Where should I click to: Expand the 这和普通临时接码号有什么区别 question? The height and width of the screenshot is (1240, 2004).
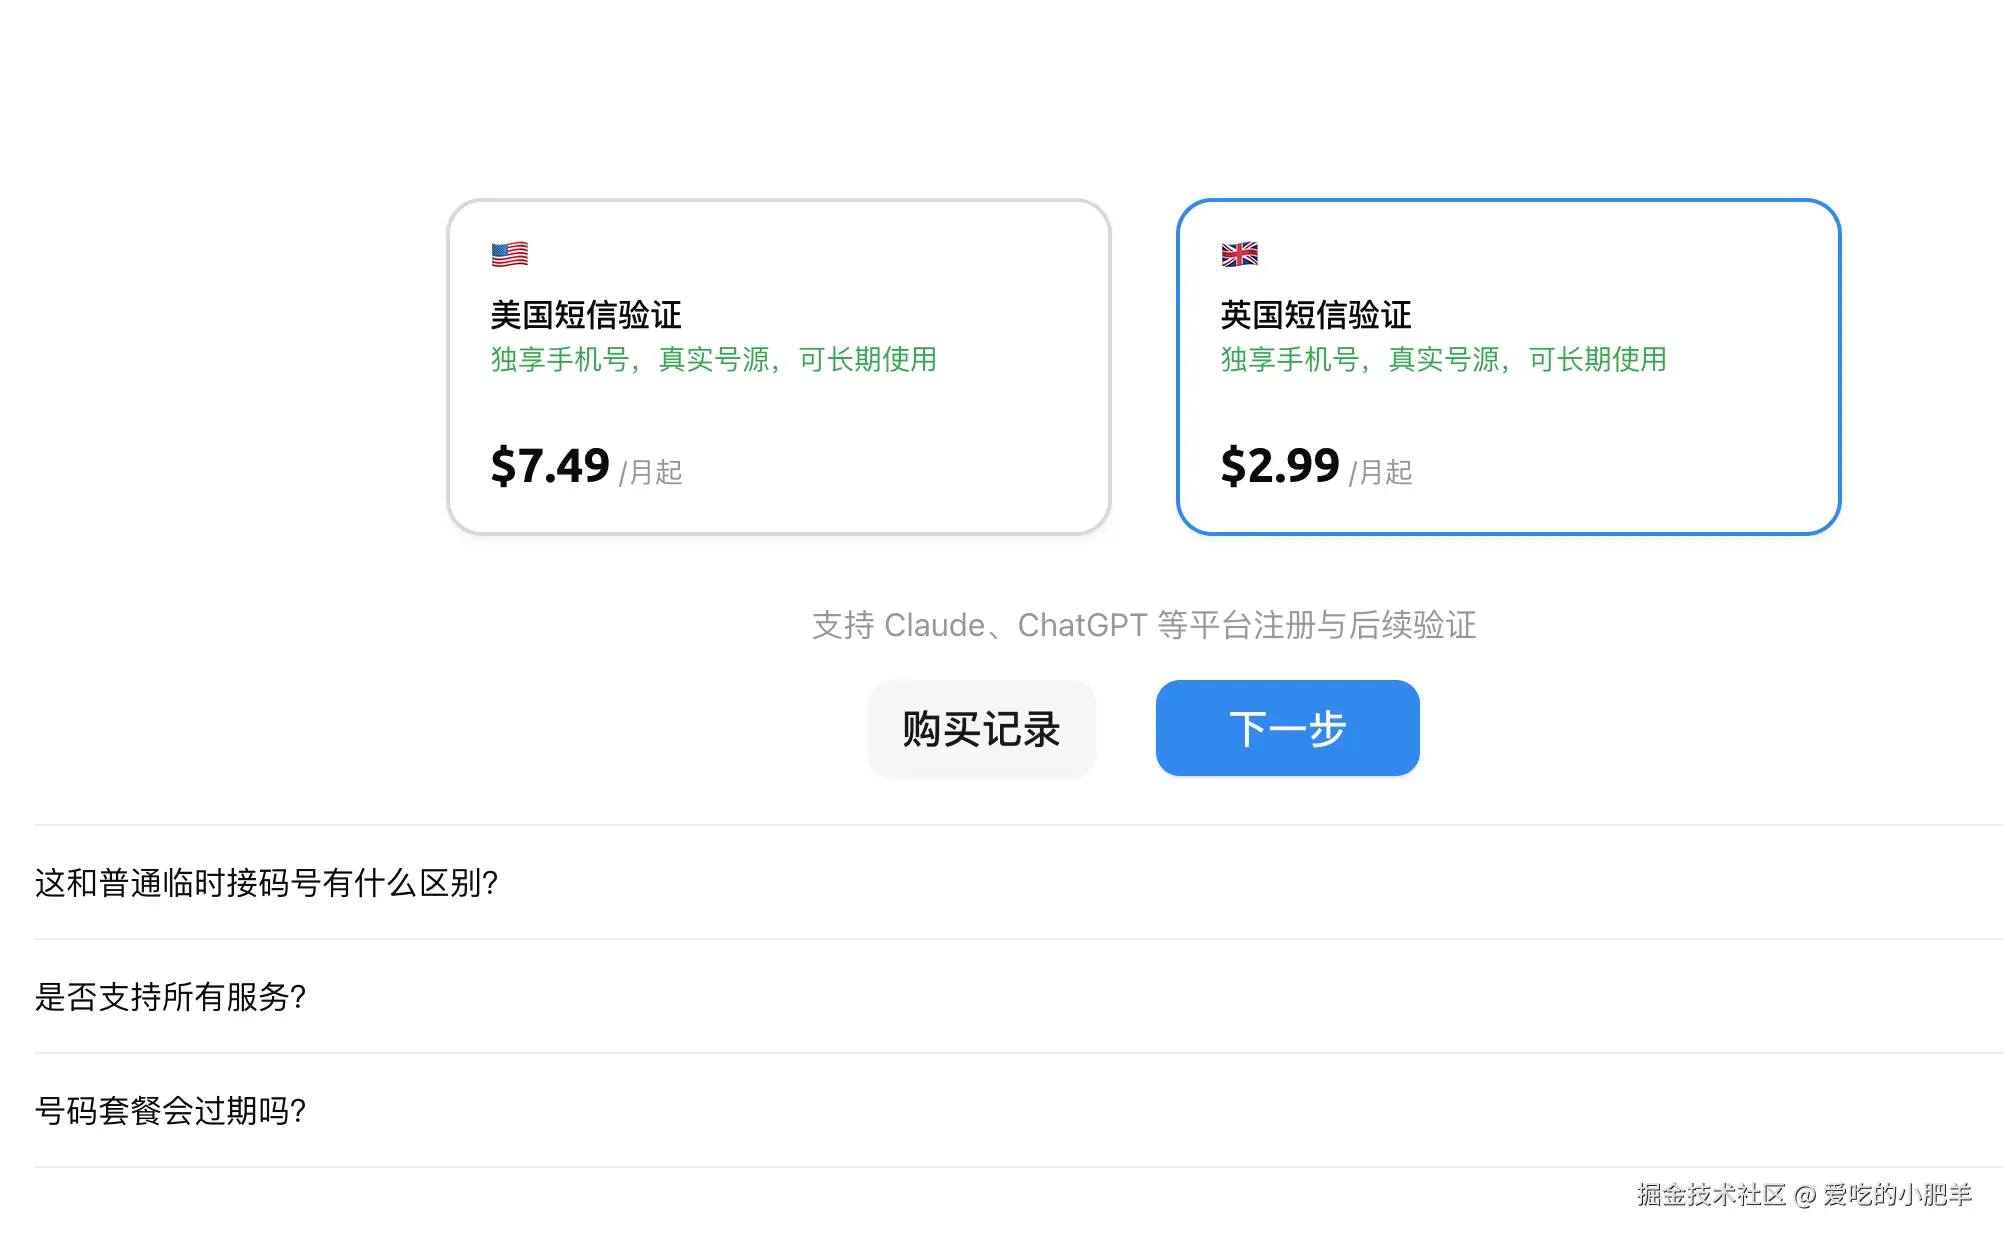pos(267,883)
